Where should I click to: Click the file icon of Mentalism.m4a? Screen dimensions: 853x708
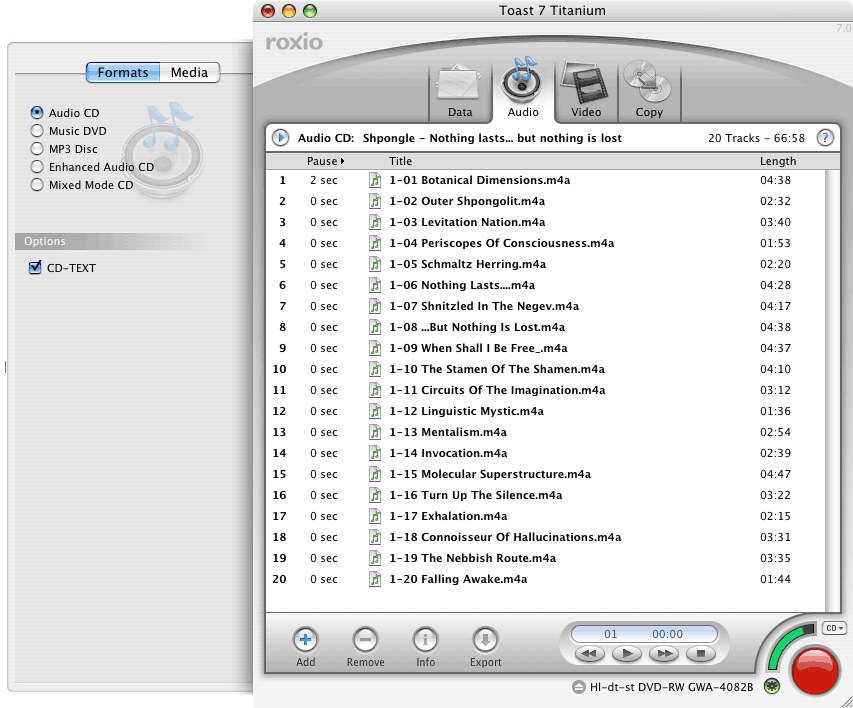[375, 432]
